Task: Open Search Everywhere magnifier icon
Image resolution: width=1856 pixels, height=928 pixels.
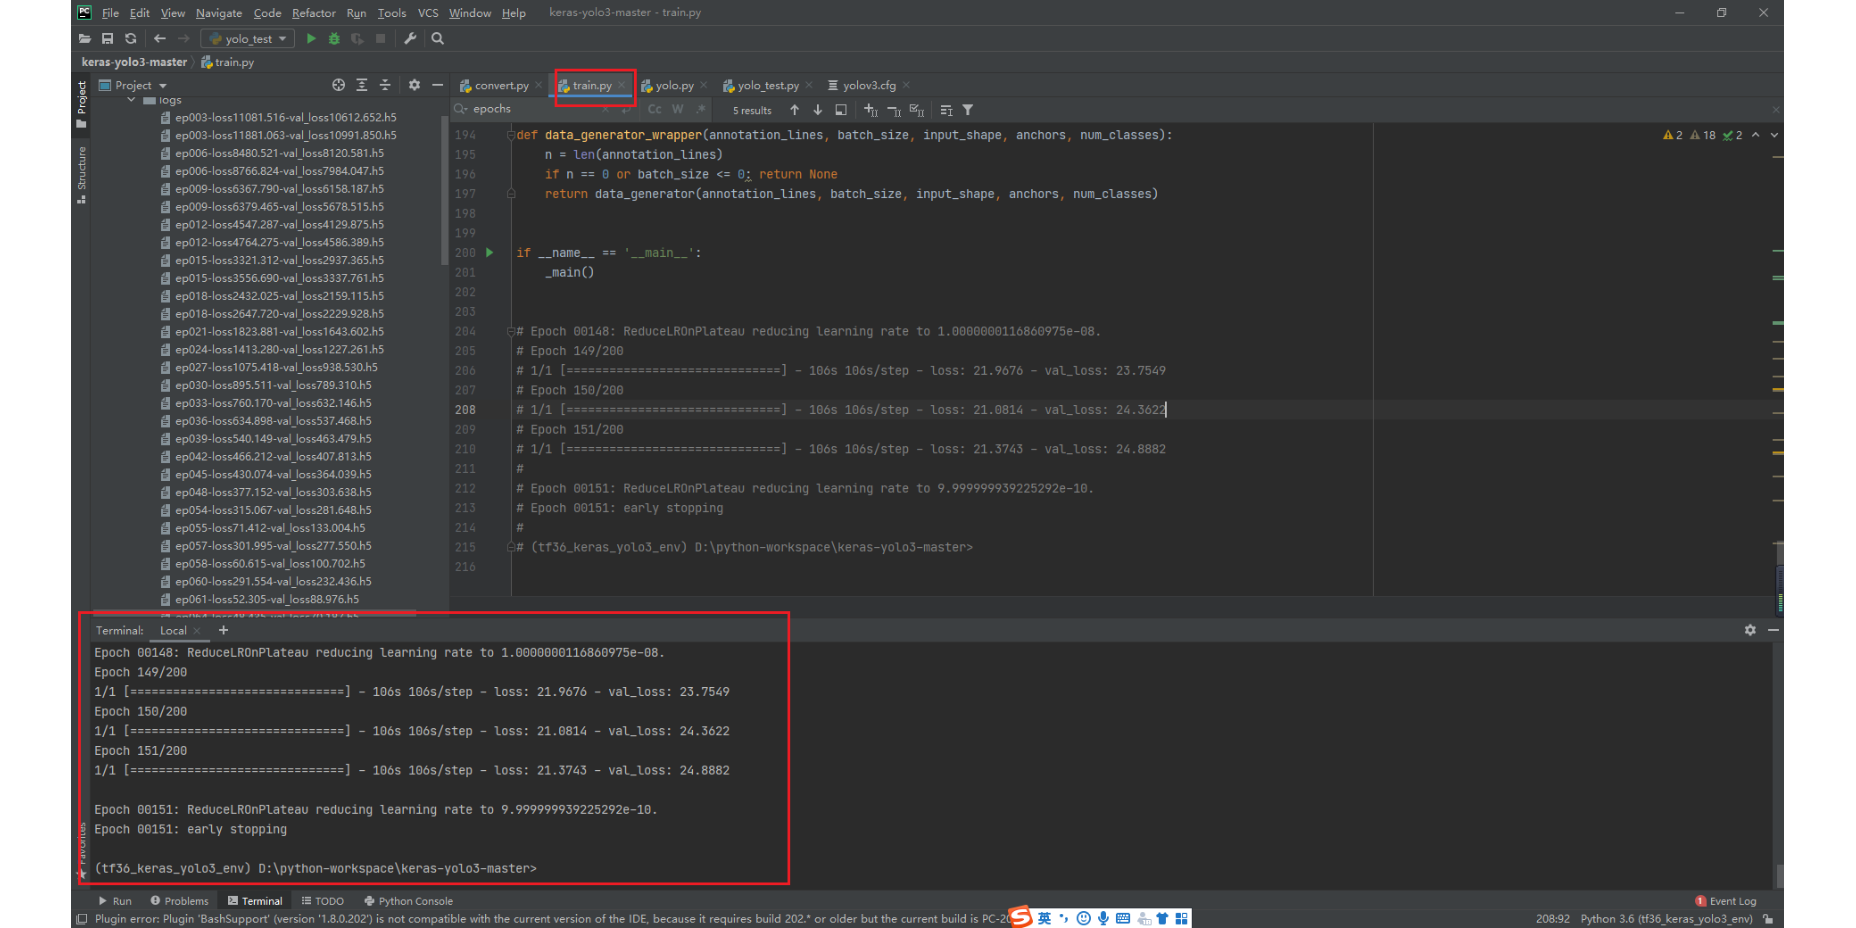Action: click(437, 39)
